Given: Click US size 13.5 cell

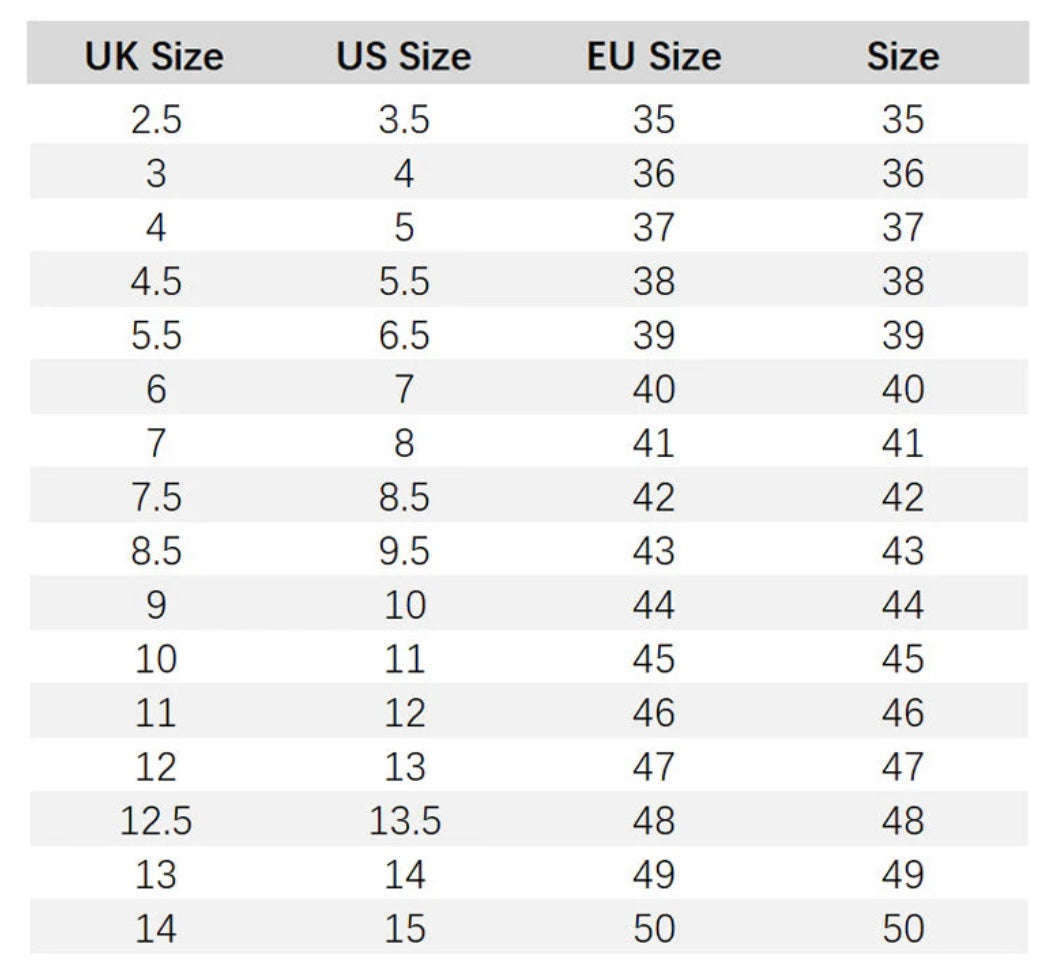Looking at the screenshot, I should click(404, 821).
